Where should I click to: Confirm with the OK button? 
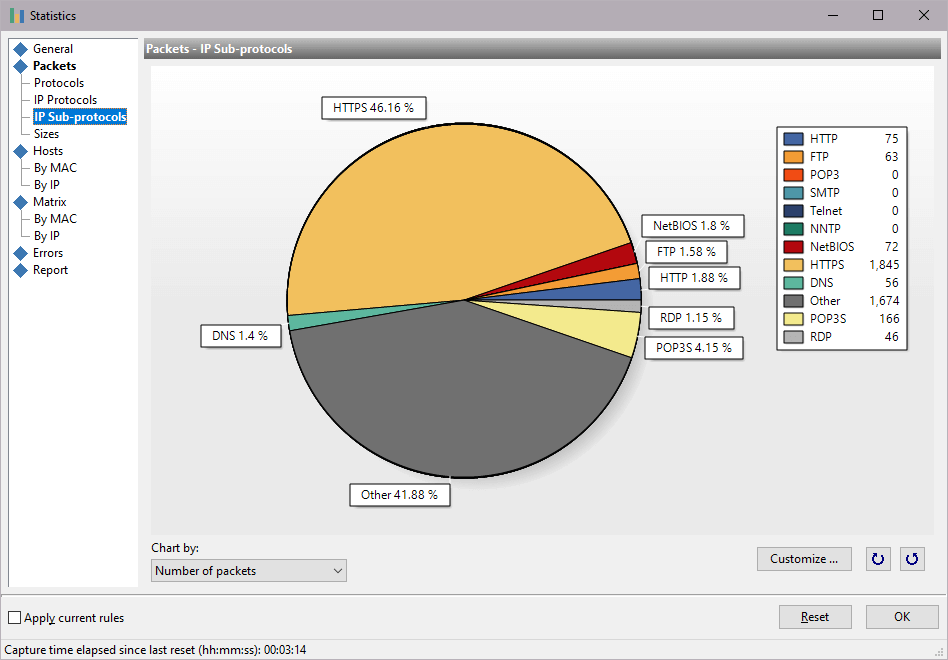(x=901, y=617)
